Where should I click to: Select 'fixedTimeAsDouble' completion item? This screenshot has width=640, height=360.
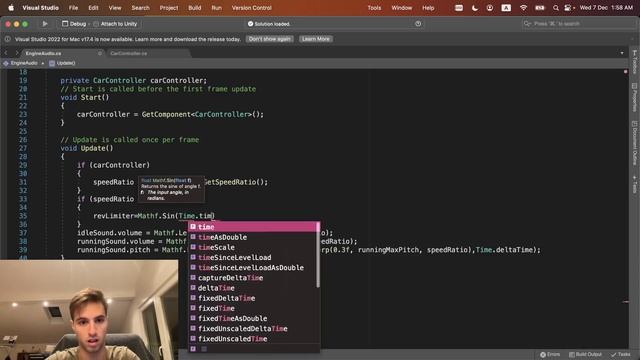(253, 319)
